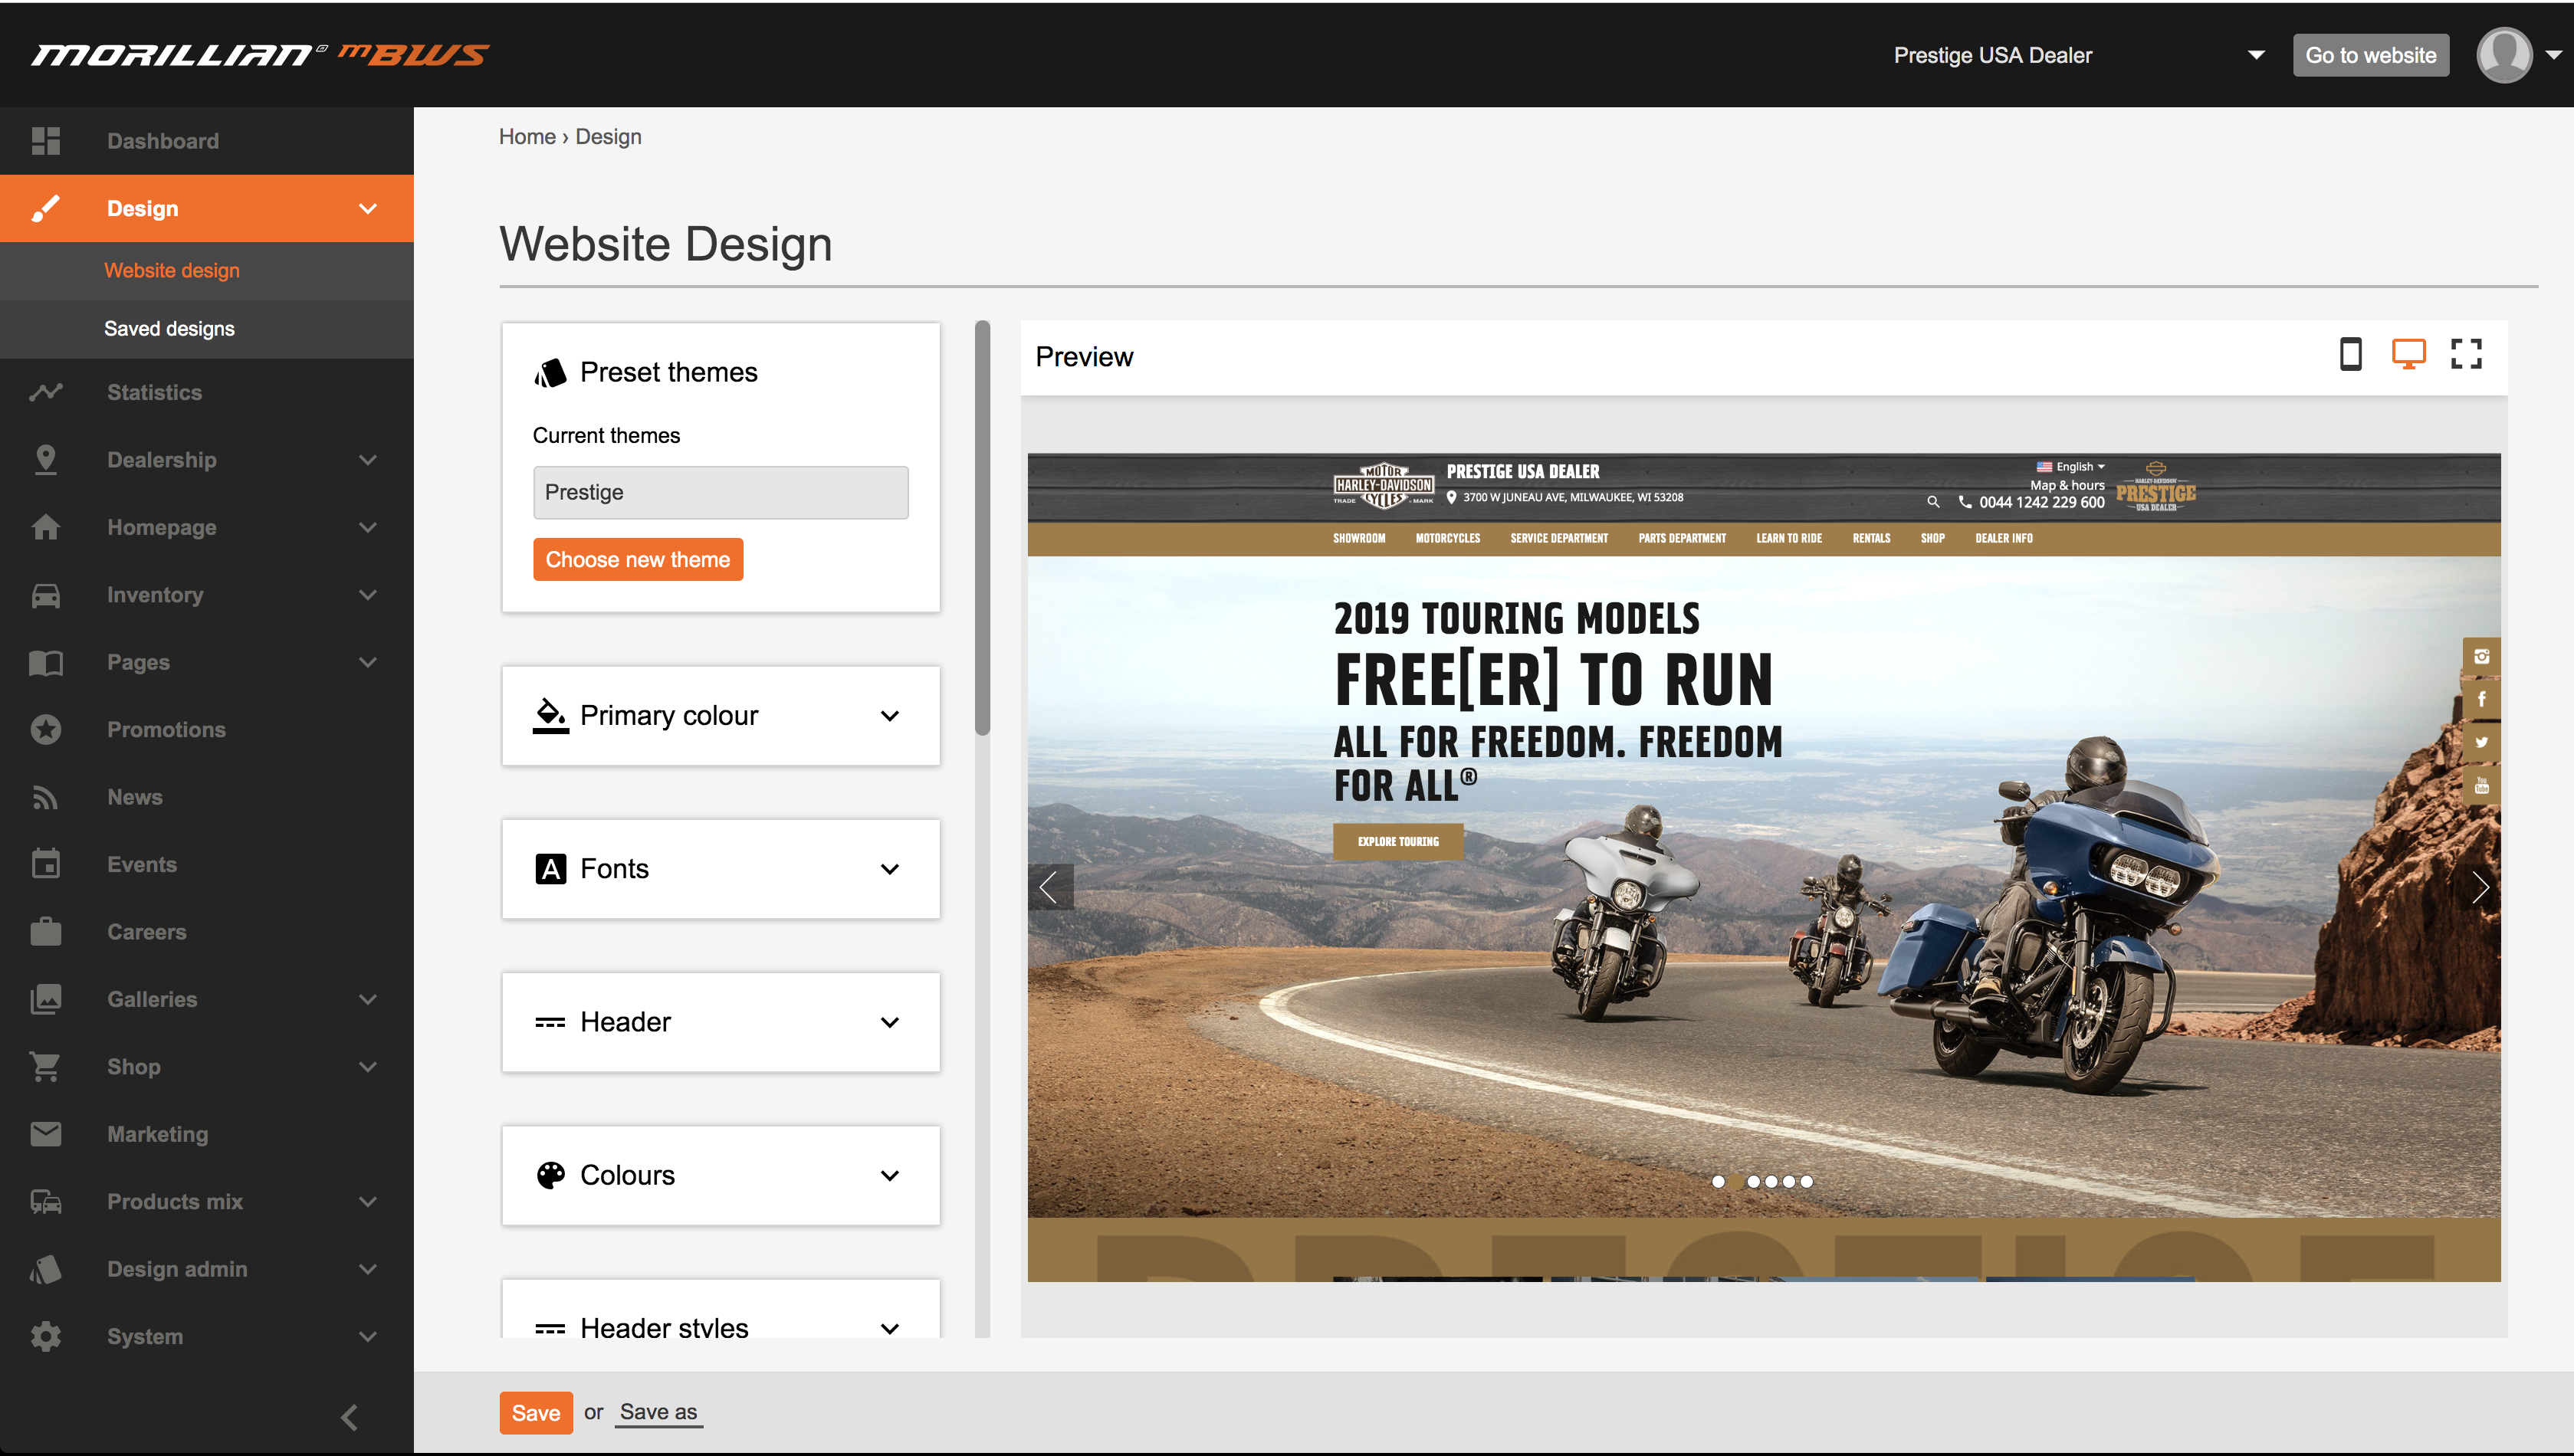Viewport: 2574px width, 1456px height.
Task: Open fullscreen preview mode
Action: pos(2466,355)
